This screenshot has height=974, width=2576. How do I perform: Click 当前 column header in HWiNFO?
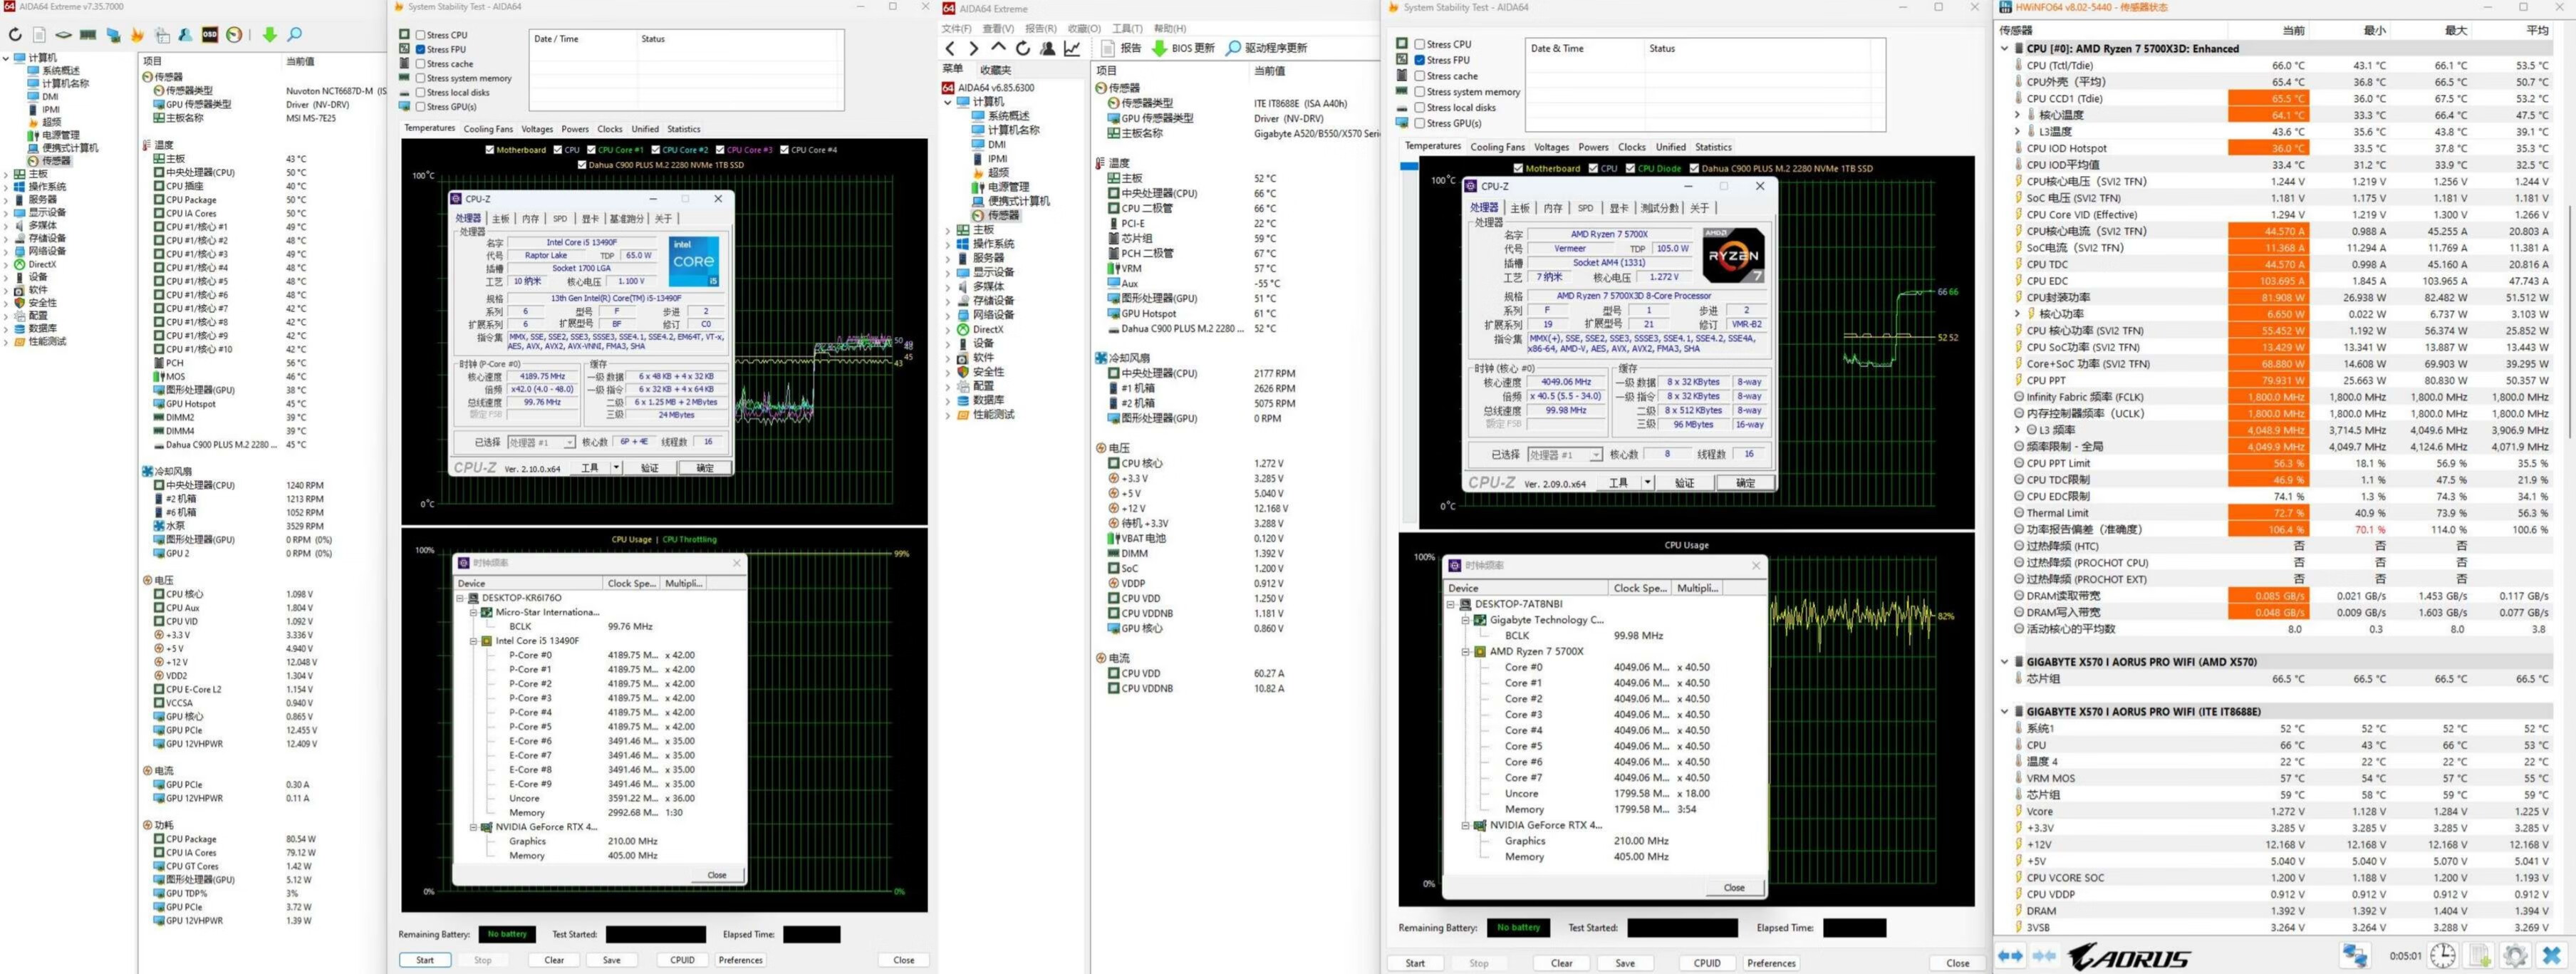(x=2294, y=31)
